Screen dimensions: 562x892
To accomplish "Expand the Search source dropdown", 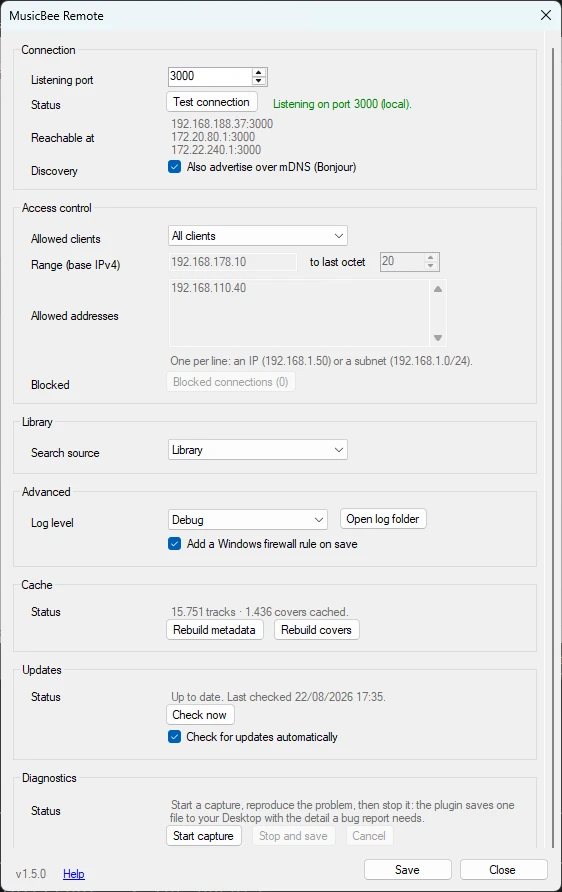I will click(258, 449).
